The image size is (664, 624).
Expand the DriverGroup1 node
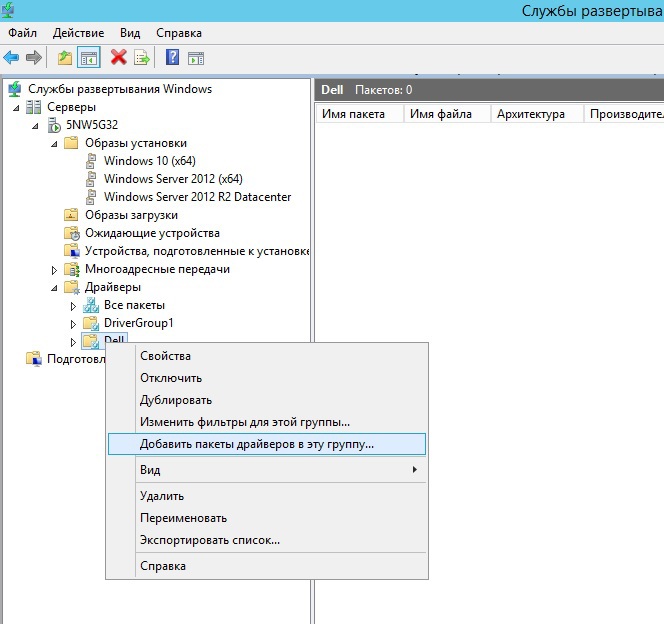(73, 324)
